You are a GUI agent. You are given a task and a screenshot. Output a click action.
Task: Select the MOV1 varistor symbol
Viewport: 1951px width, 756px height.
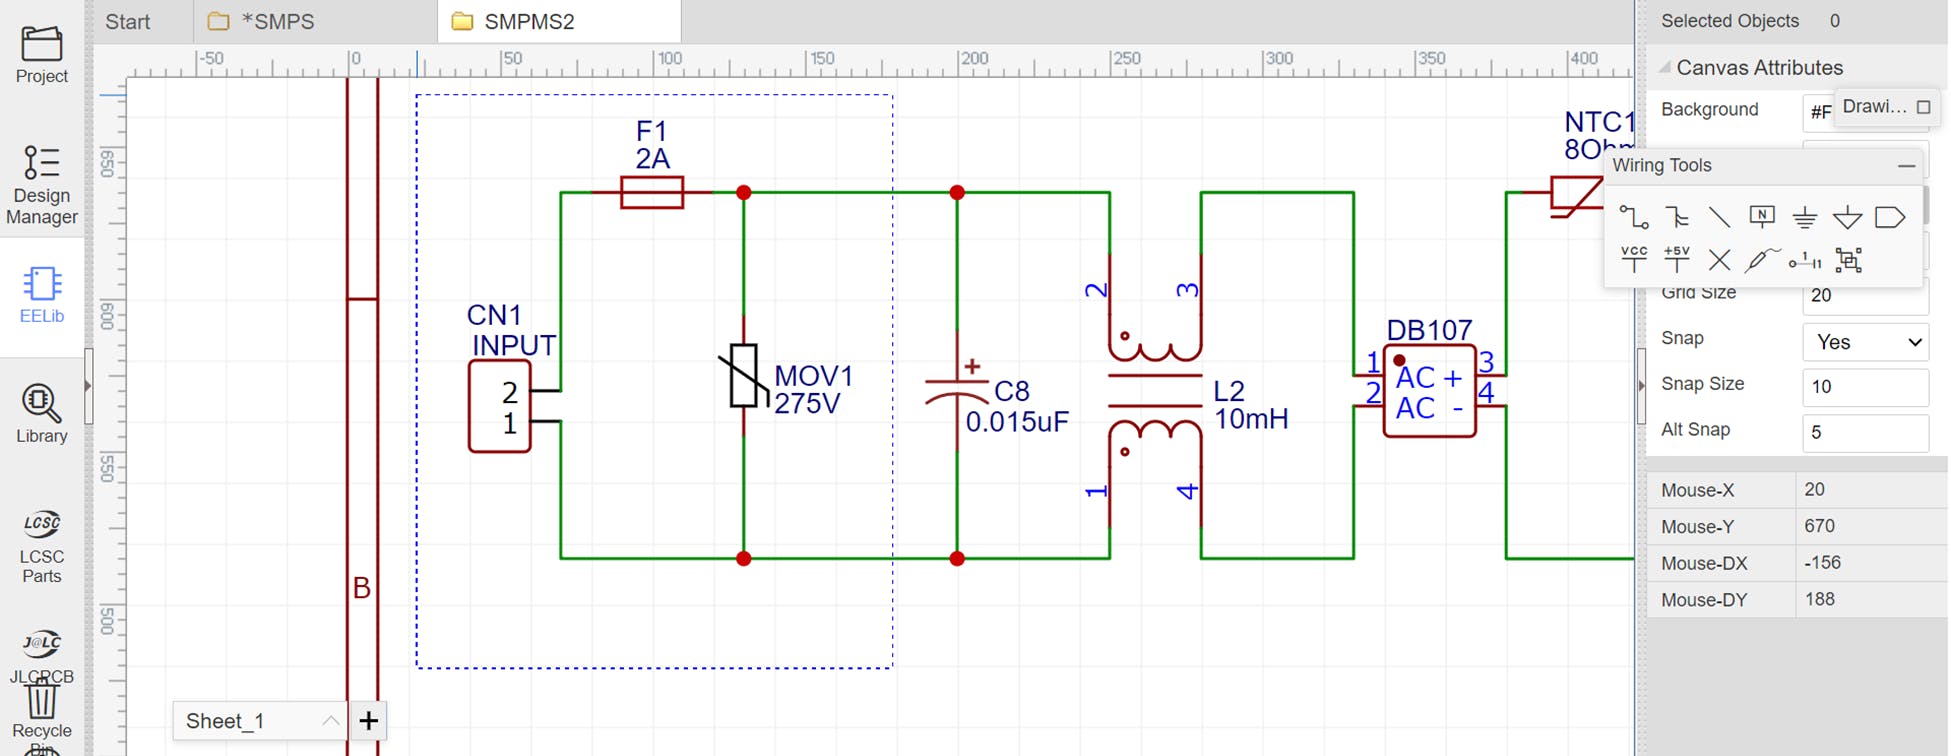(x=743, y=375)
